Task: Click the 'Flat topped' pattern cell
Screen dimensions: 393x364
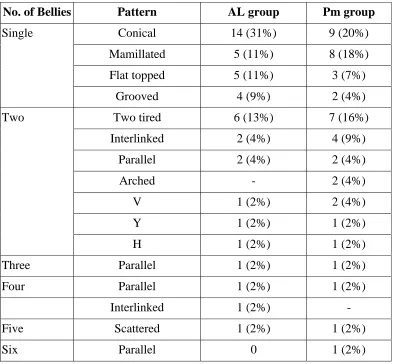Action: click(x=137, y=75)
